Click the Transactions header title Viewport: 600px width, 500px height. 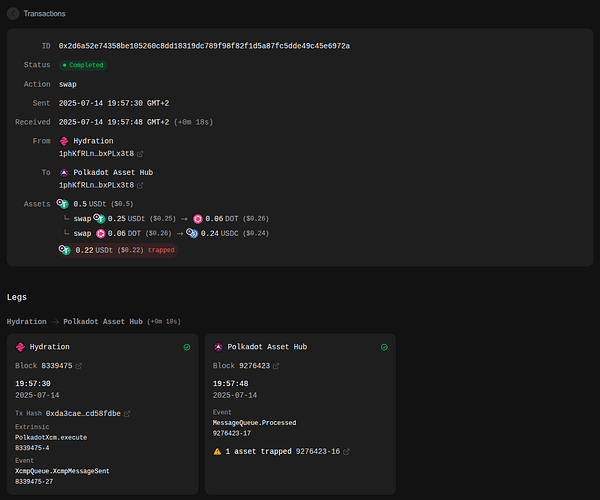coord(46,13)
